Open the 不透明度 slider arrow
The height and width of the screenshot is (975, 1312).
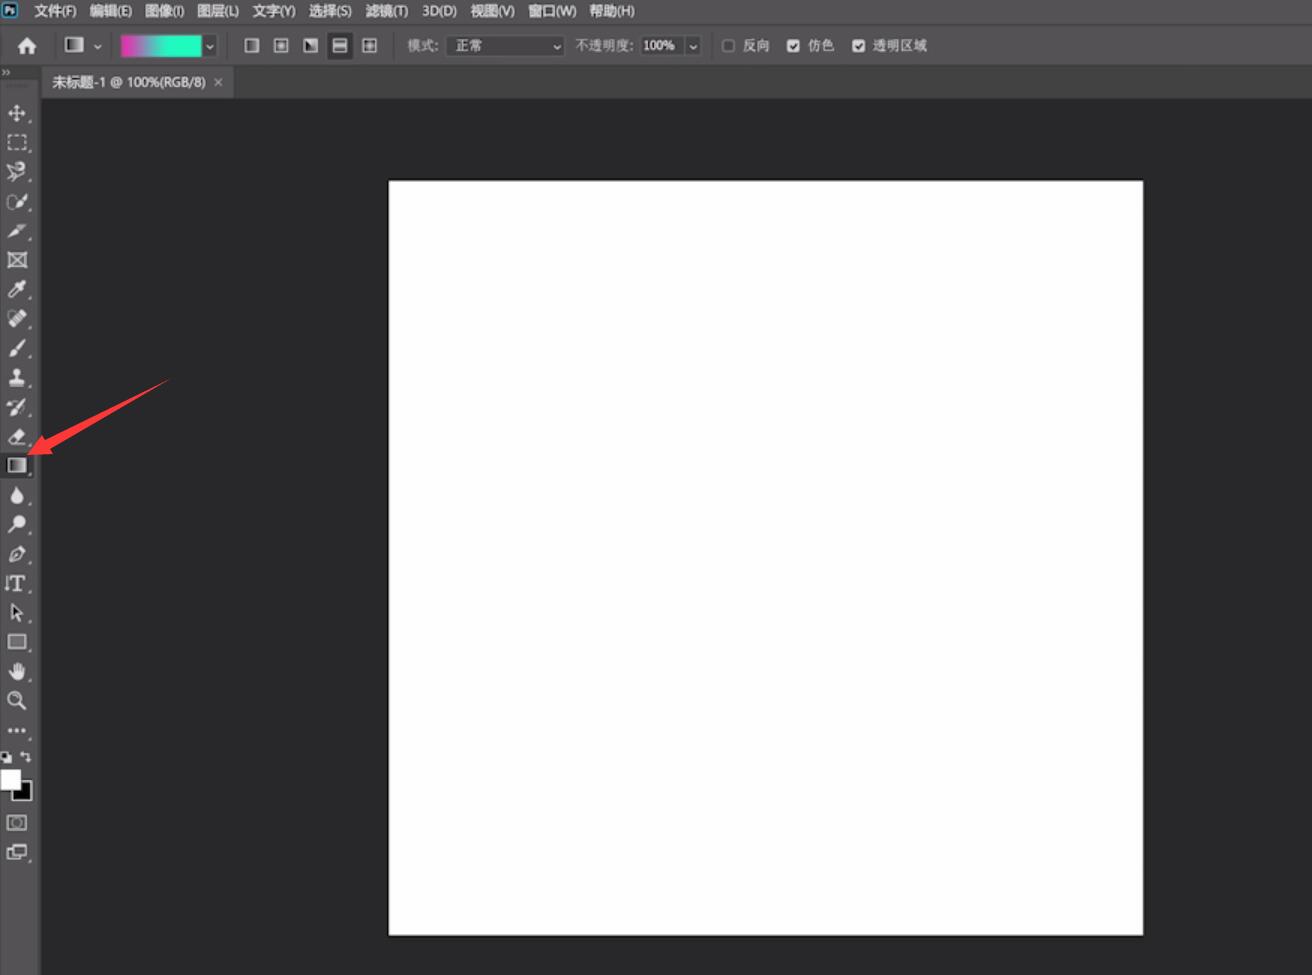[x=693, y=46]
